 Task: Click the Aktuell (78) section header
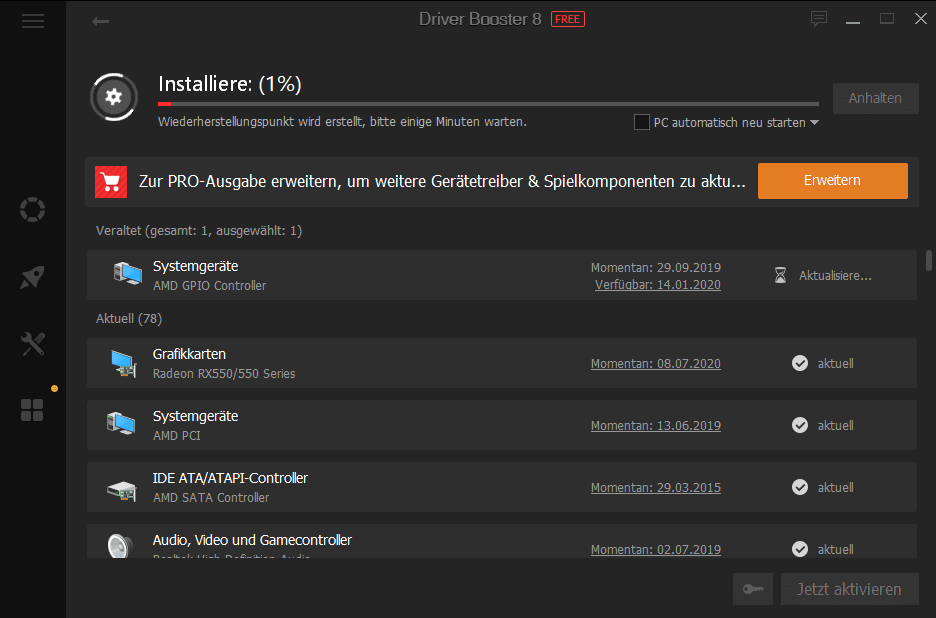tap(129, 319)
